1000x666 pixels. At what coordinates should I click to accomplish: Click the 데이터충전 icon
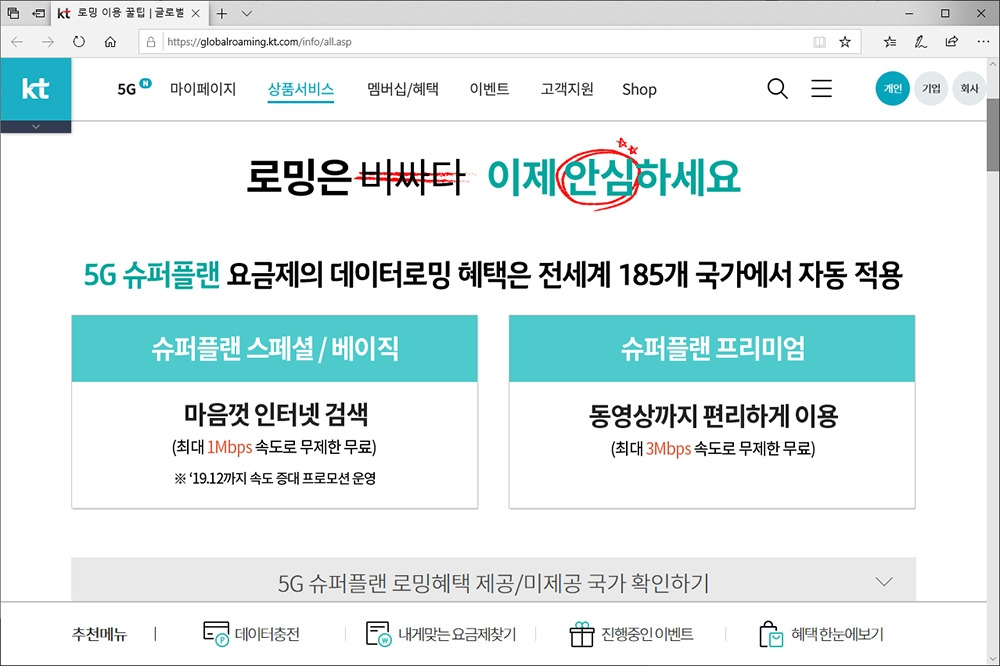pyautogui.click(x=216, y=634)
